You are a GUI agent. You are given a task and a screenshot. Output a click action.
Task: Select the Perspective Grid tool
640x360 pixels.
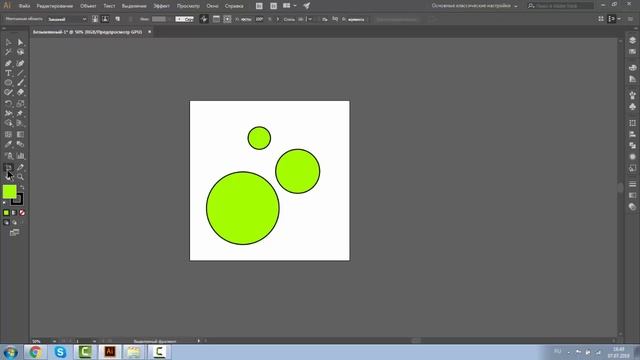(x=20, y=123)
